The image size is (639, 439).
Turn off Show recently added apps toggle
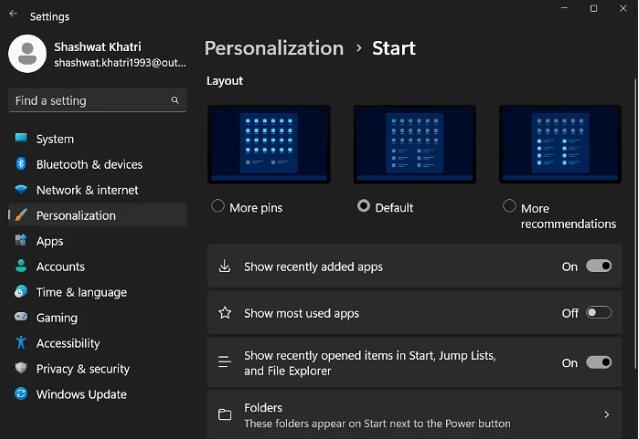point(599,266)
